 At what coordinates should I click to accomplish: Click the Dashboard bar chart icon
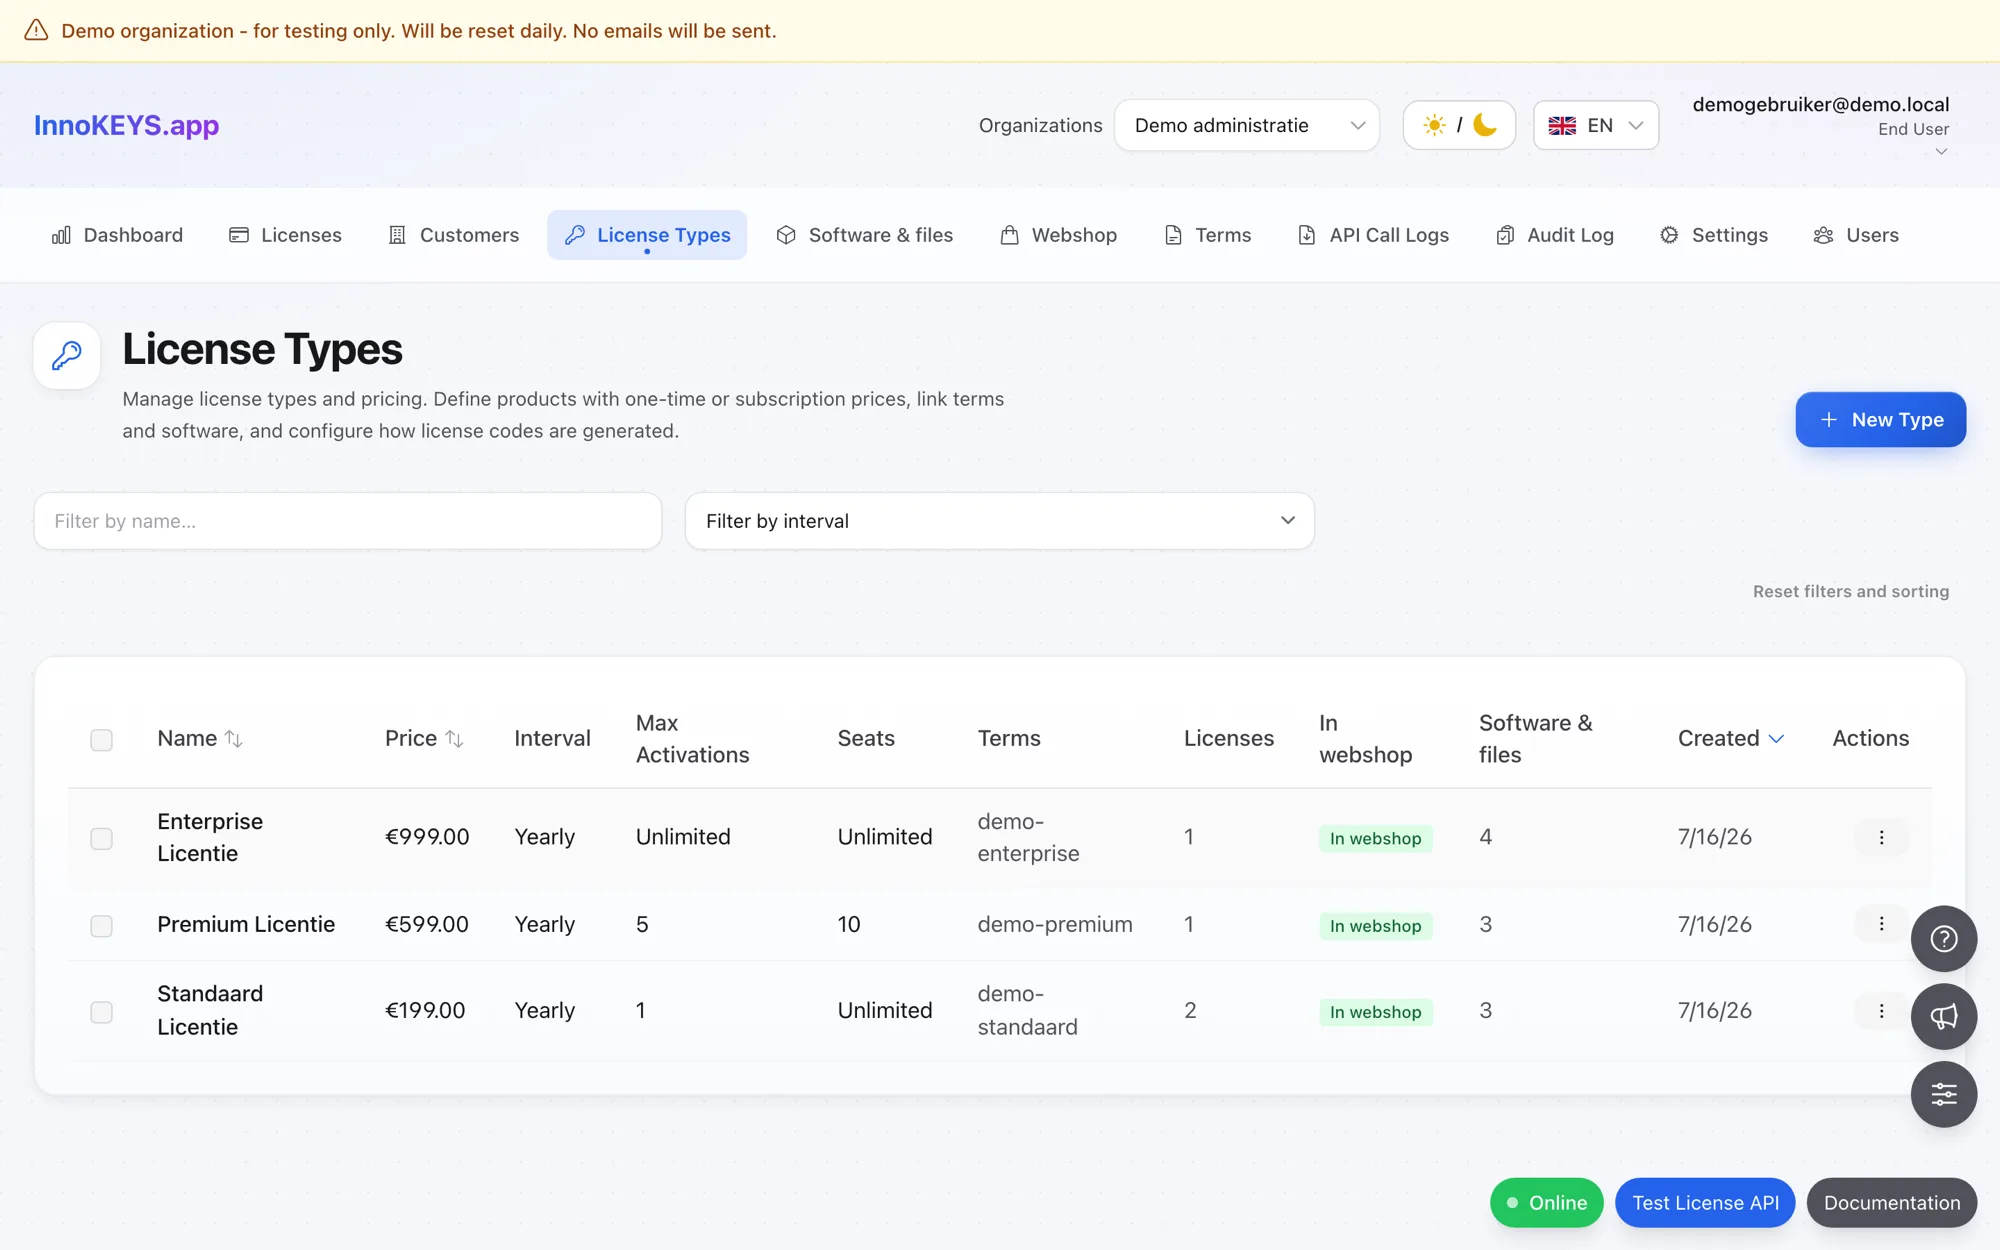pos(61,235)
